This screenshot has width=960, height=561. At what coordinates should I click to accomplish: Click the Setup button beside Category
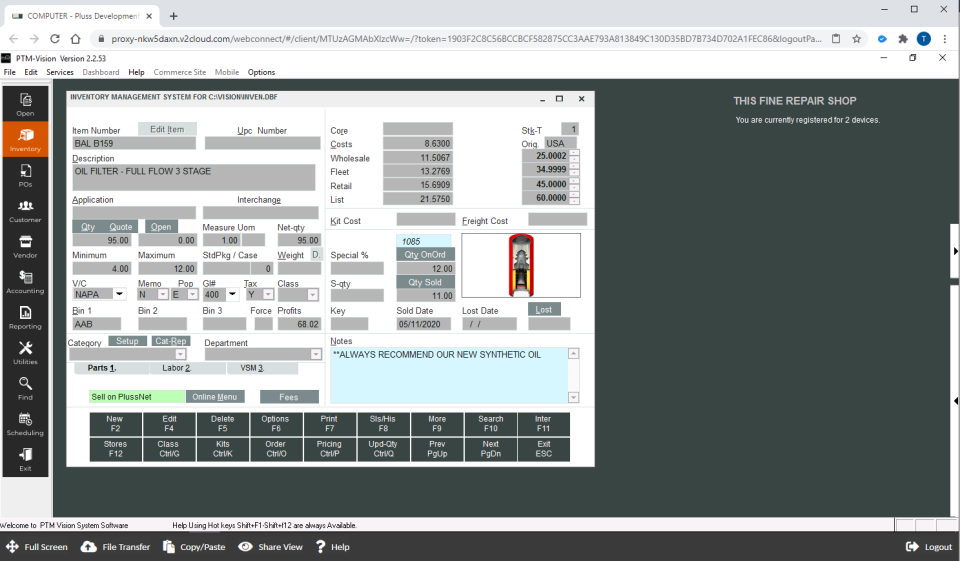coord(127,341)
